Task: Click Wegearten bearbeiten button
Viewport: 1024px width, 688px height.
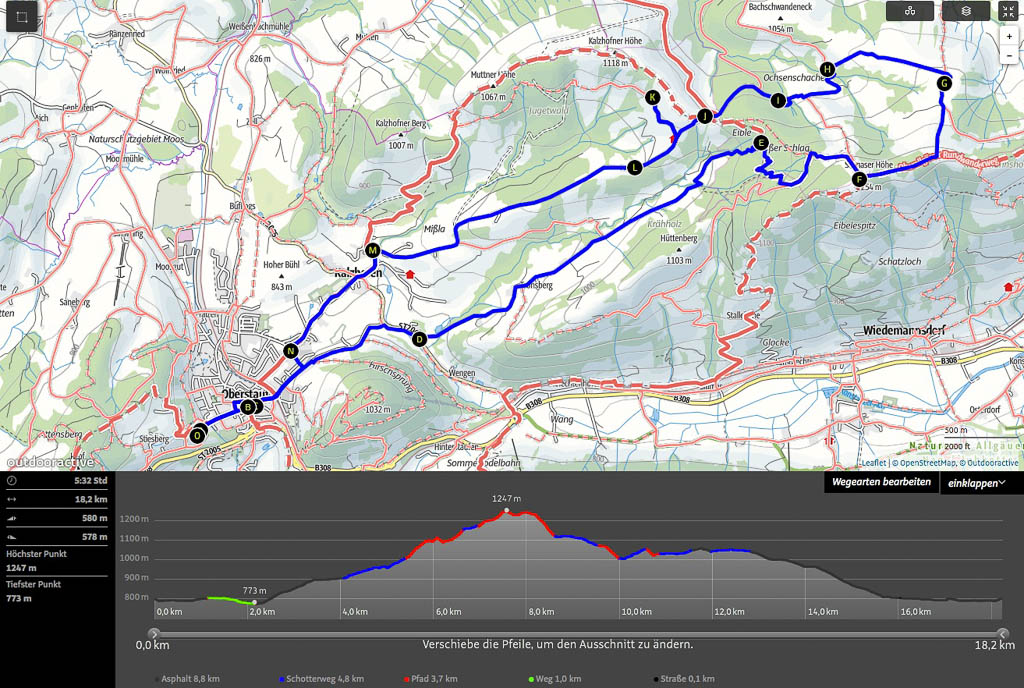Action: [x=881, y=482]
